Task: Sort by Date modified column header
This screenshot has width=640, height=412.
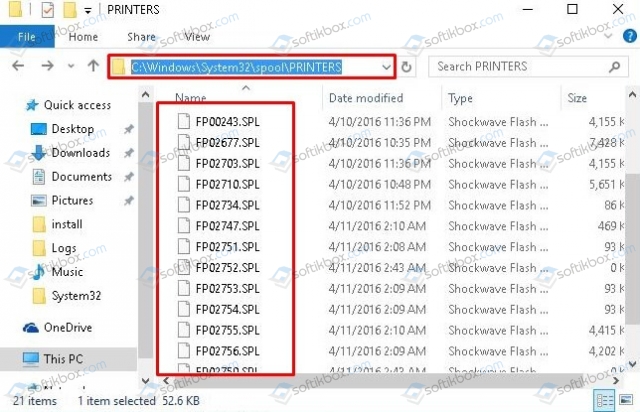Action: point(368,98)
